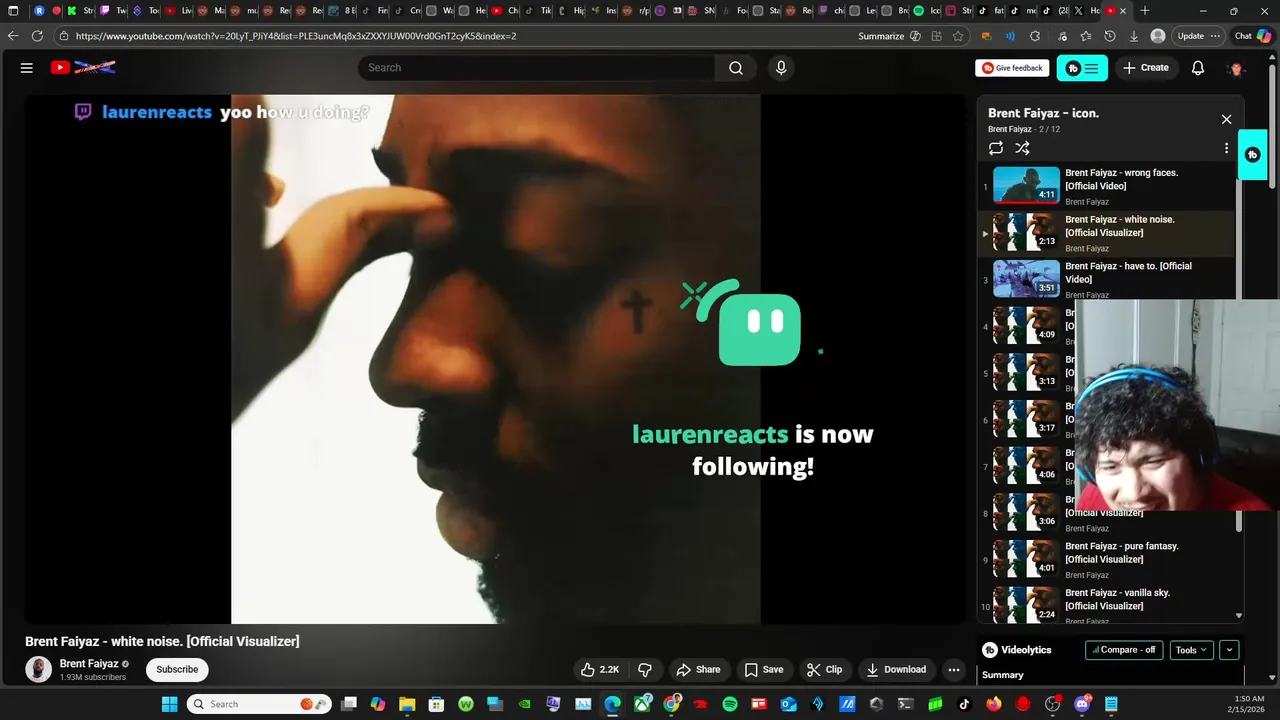
Task: Open the YouTube hamburger guide menu
Action: (x=27, y=68)
